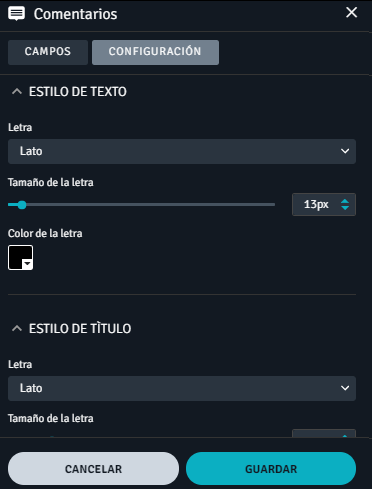The width and height of the screenshot is (372, 489).
Task: Click the small arrow on the black color swatch
Action: point(27,264)
